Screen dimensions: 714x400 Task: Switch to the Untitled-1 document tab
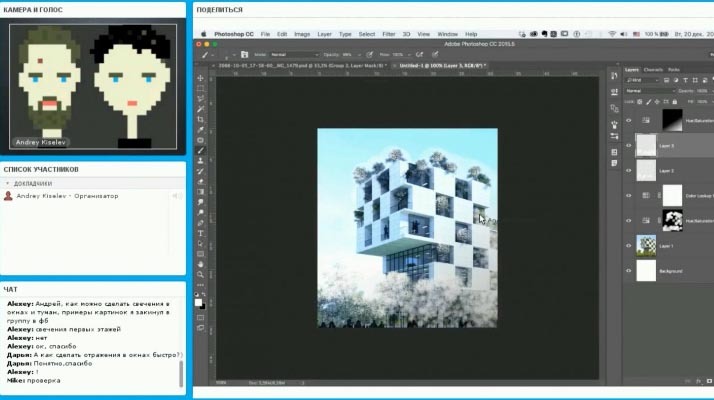coord(443,66)
